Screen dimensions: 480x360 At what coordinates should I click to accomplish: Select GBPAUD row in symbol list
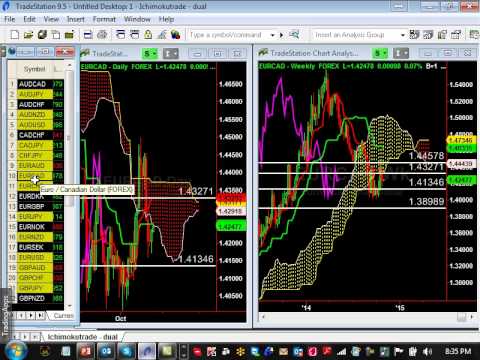coord(35,268)
